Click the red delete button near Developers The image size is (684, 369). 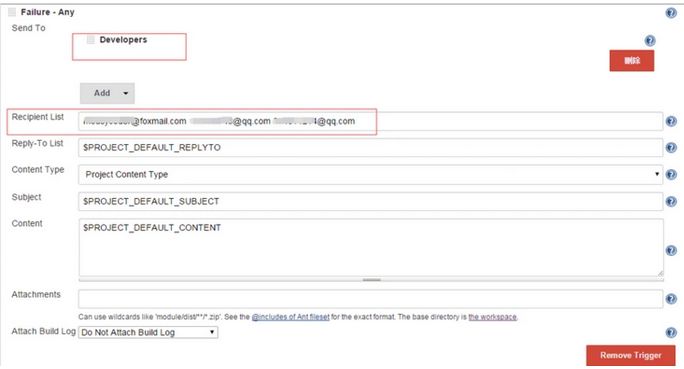coord(632,61)
